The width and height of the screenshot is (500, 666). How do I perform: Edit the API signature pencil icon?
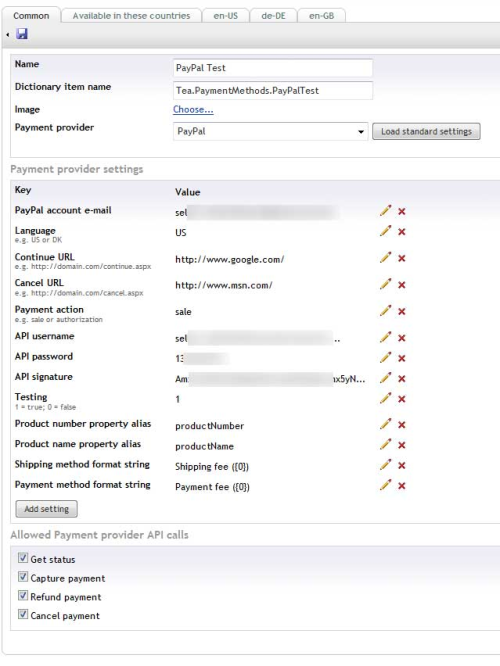point(385,378)
